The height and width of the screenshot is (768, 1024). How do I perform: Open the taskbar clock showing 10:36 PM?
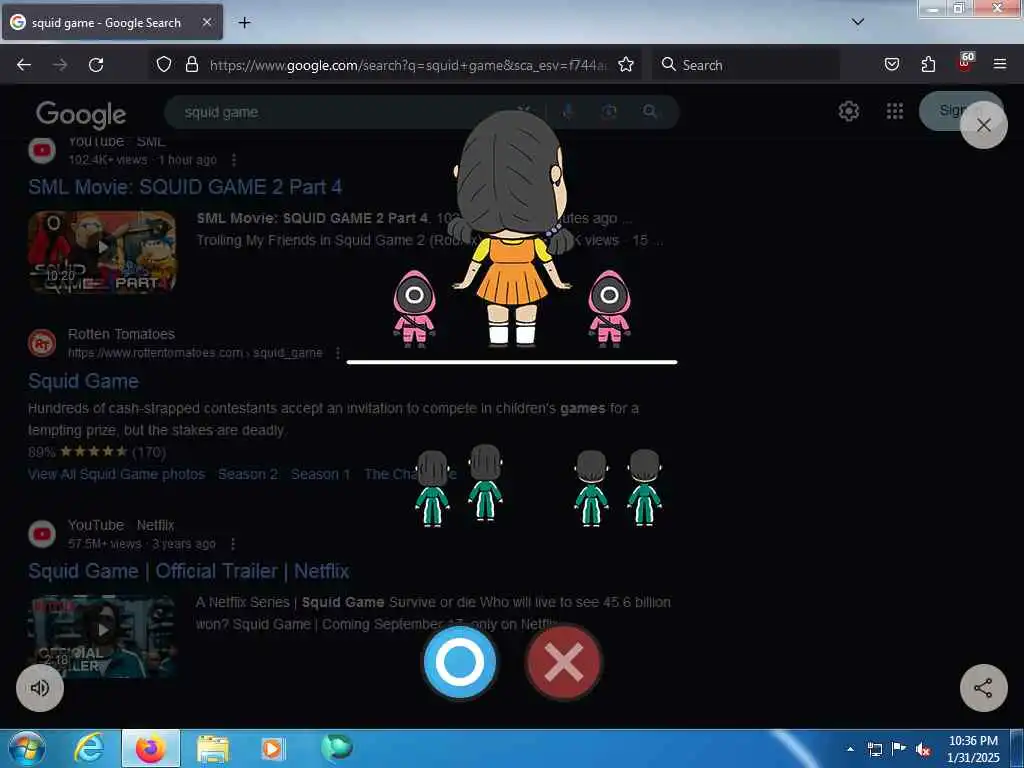click(x=973, y=749)
